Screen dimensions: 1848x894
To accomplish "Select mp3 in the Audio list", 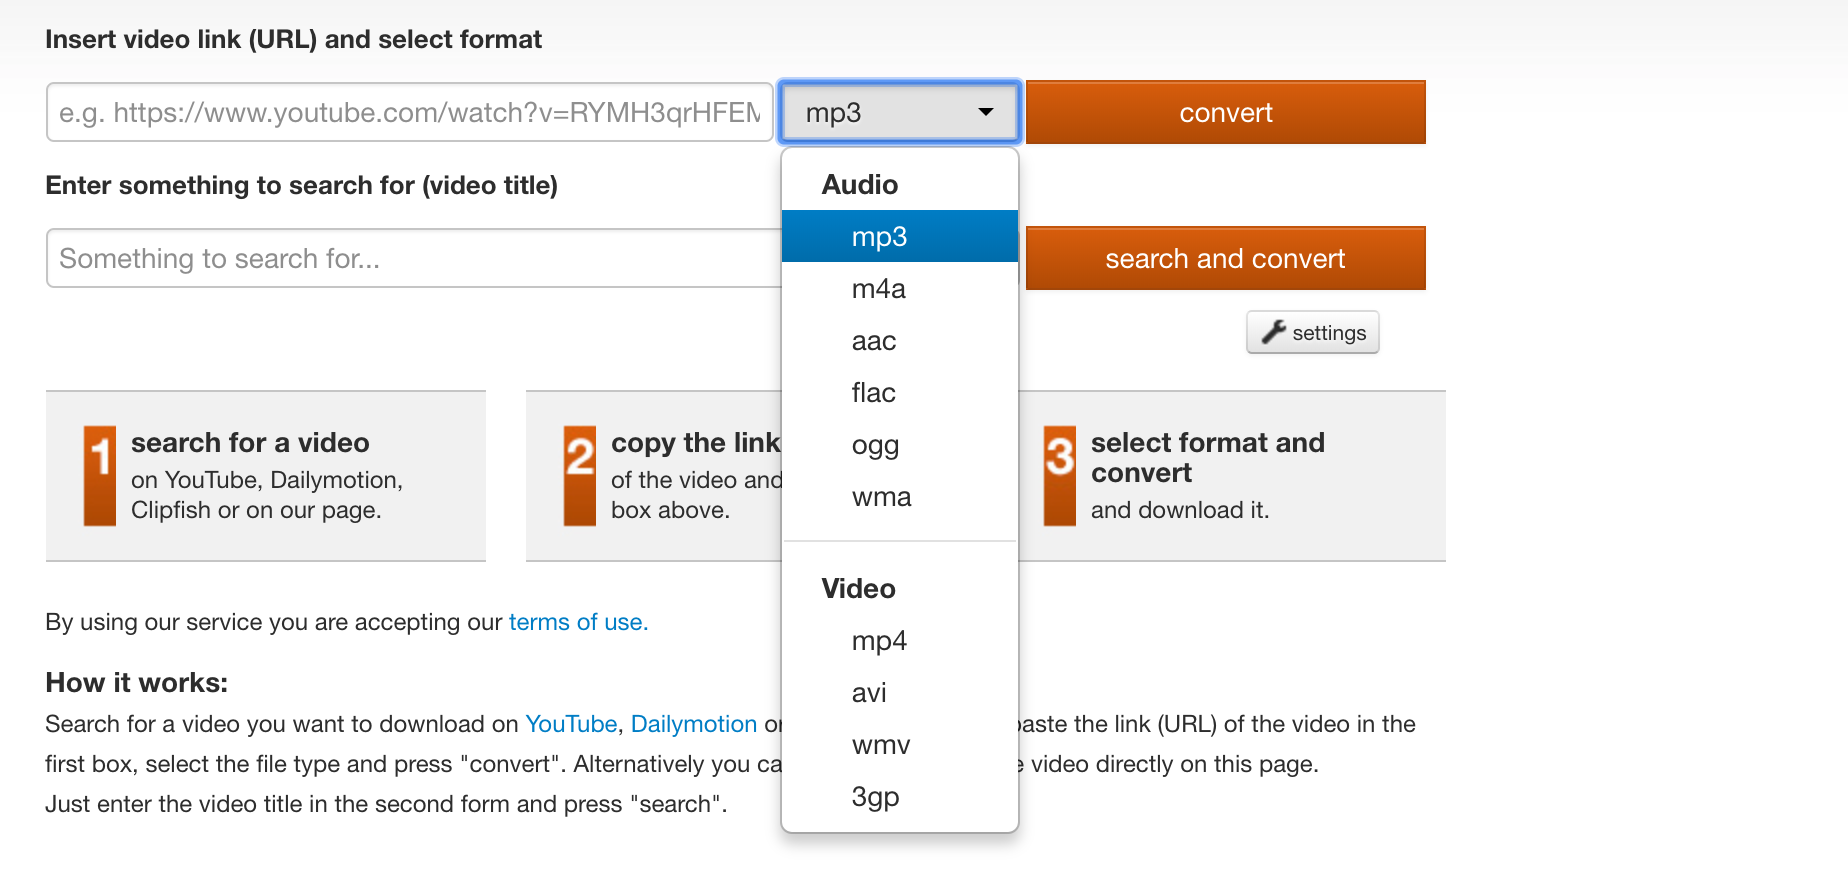I will coord(899,236).
